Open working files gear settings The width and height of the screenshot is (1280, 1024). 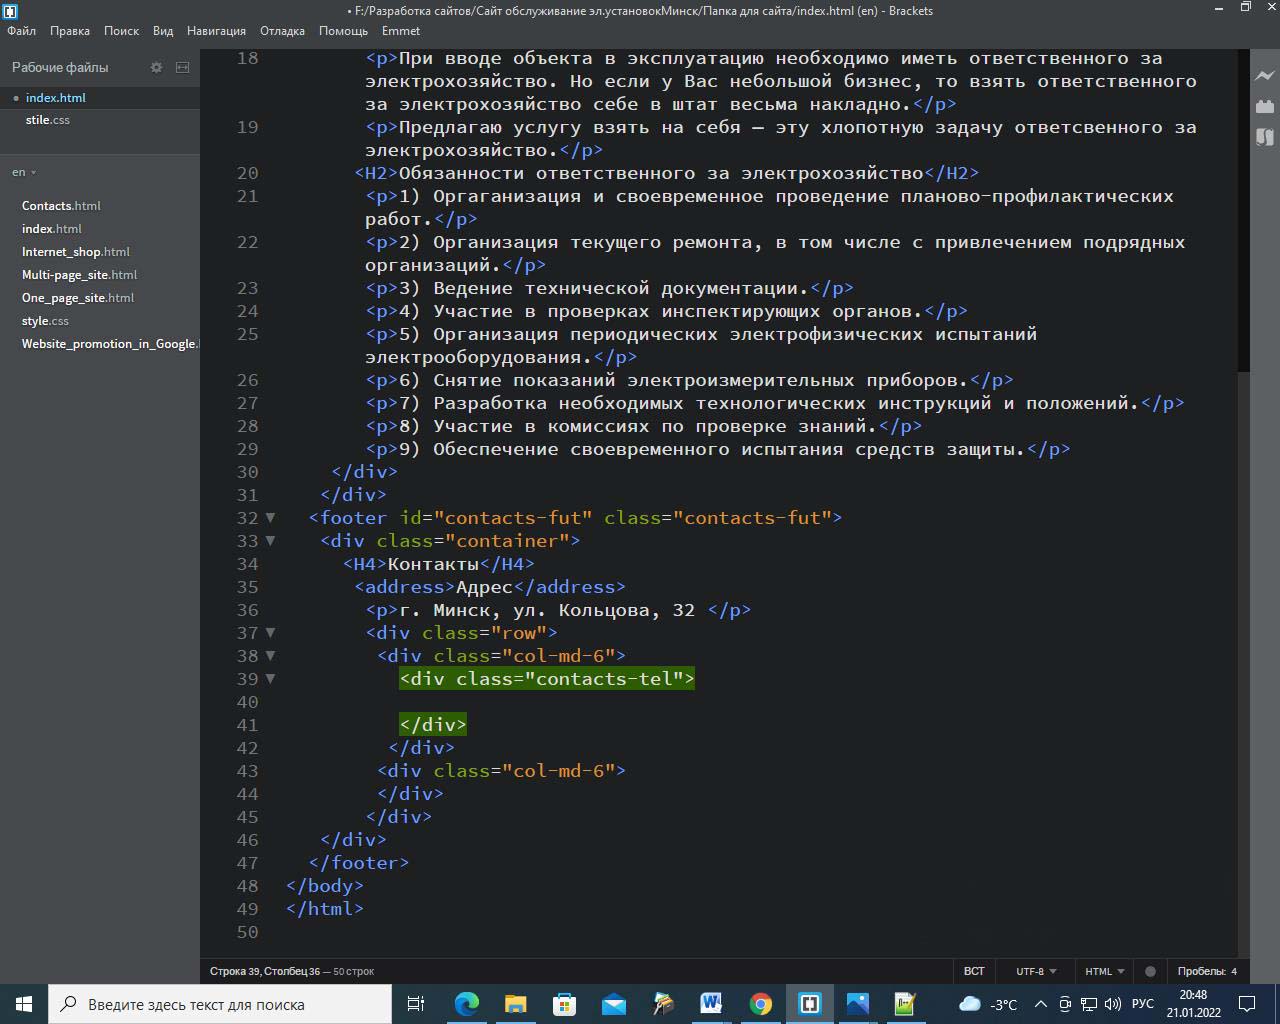coord(156,67)
